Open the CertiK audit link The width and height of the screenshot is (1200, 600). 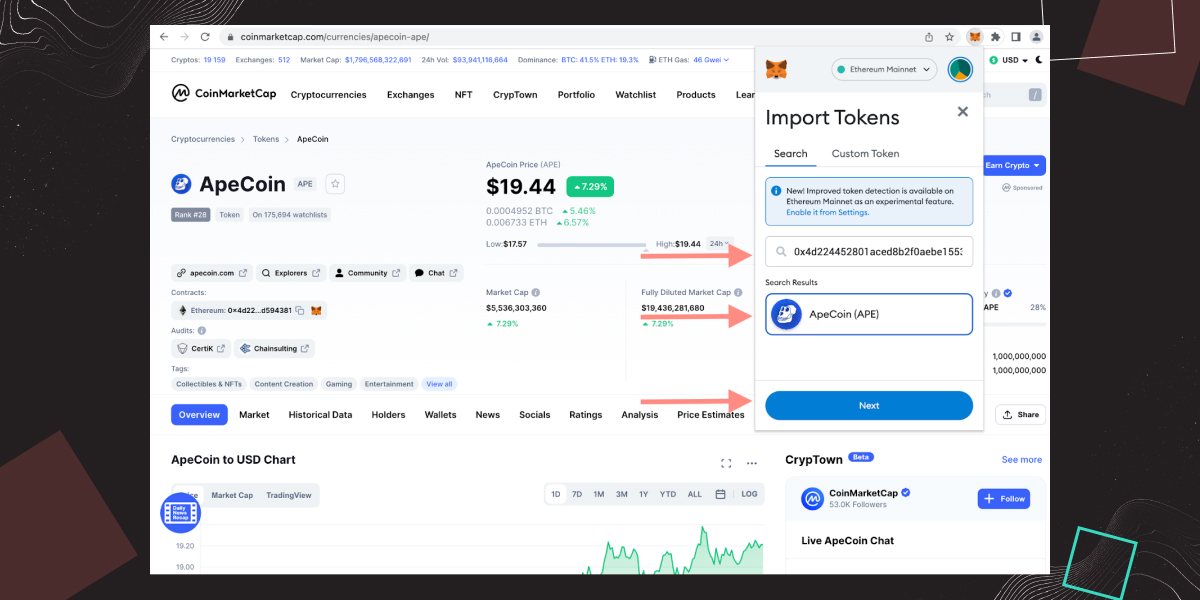click(200, 348)
